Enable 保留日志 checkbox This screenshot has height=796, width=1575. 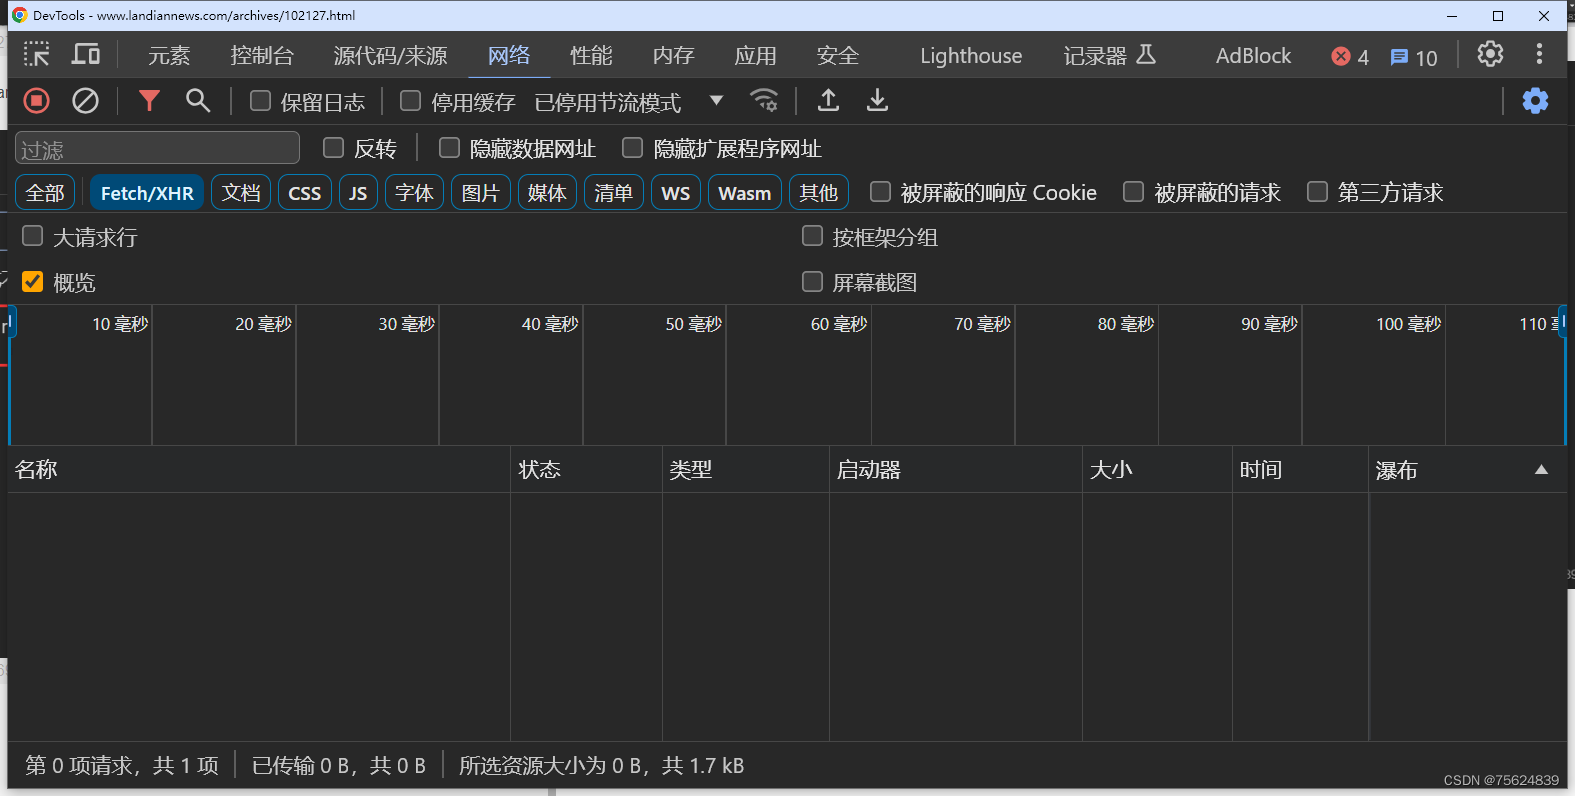click(x=260, y=101)
